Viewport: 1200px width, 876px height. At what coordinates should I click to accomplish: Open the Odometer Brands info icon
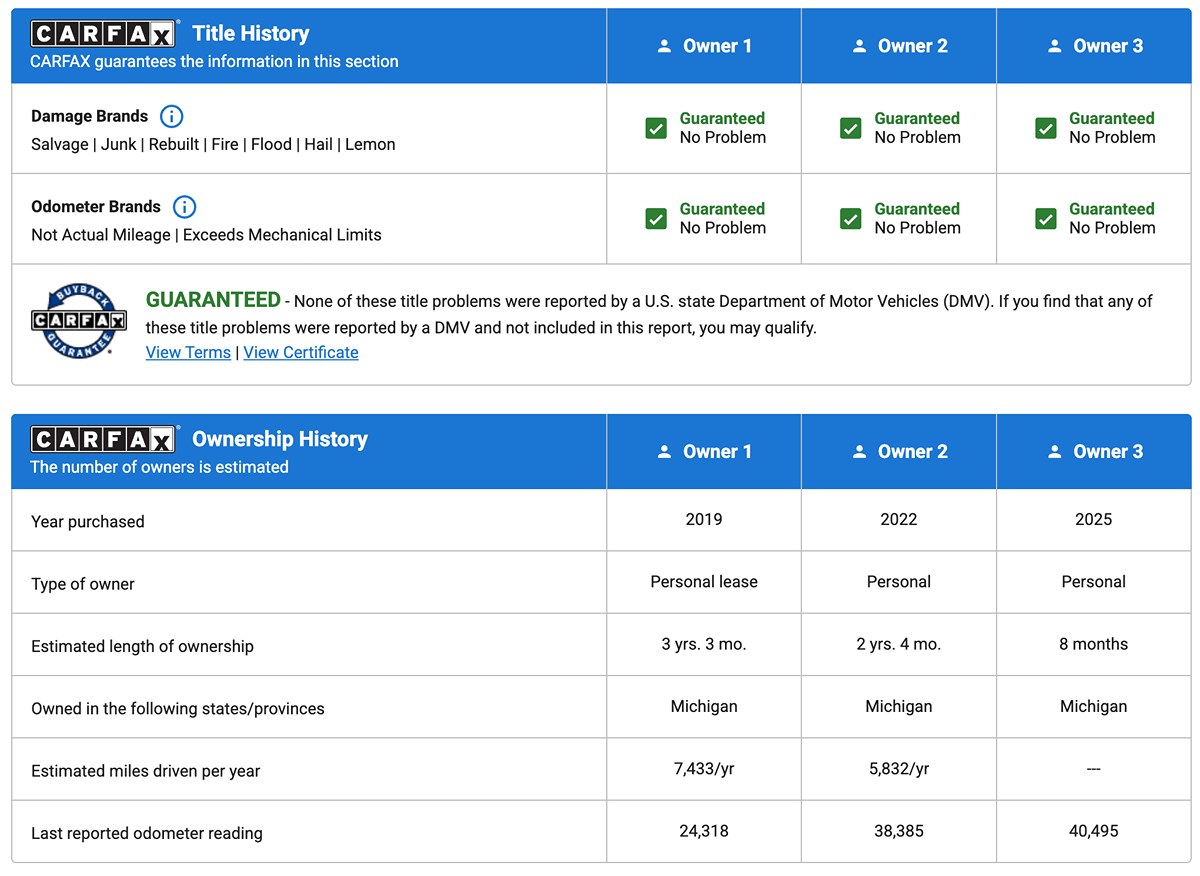pos(184,207)
